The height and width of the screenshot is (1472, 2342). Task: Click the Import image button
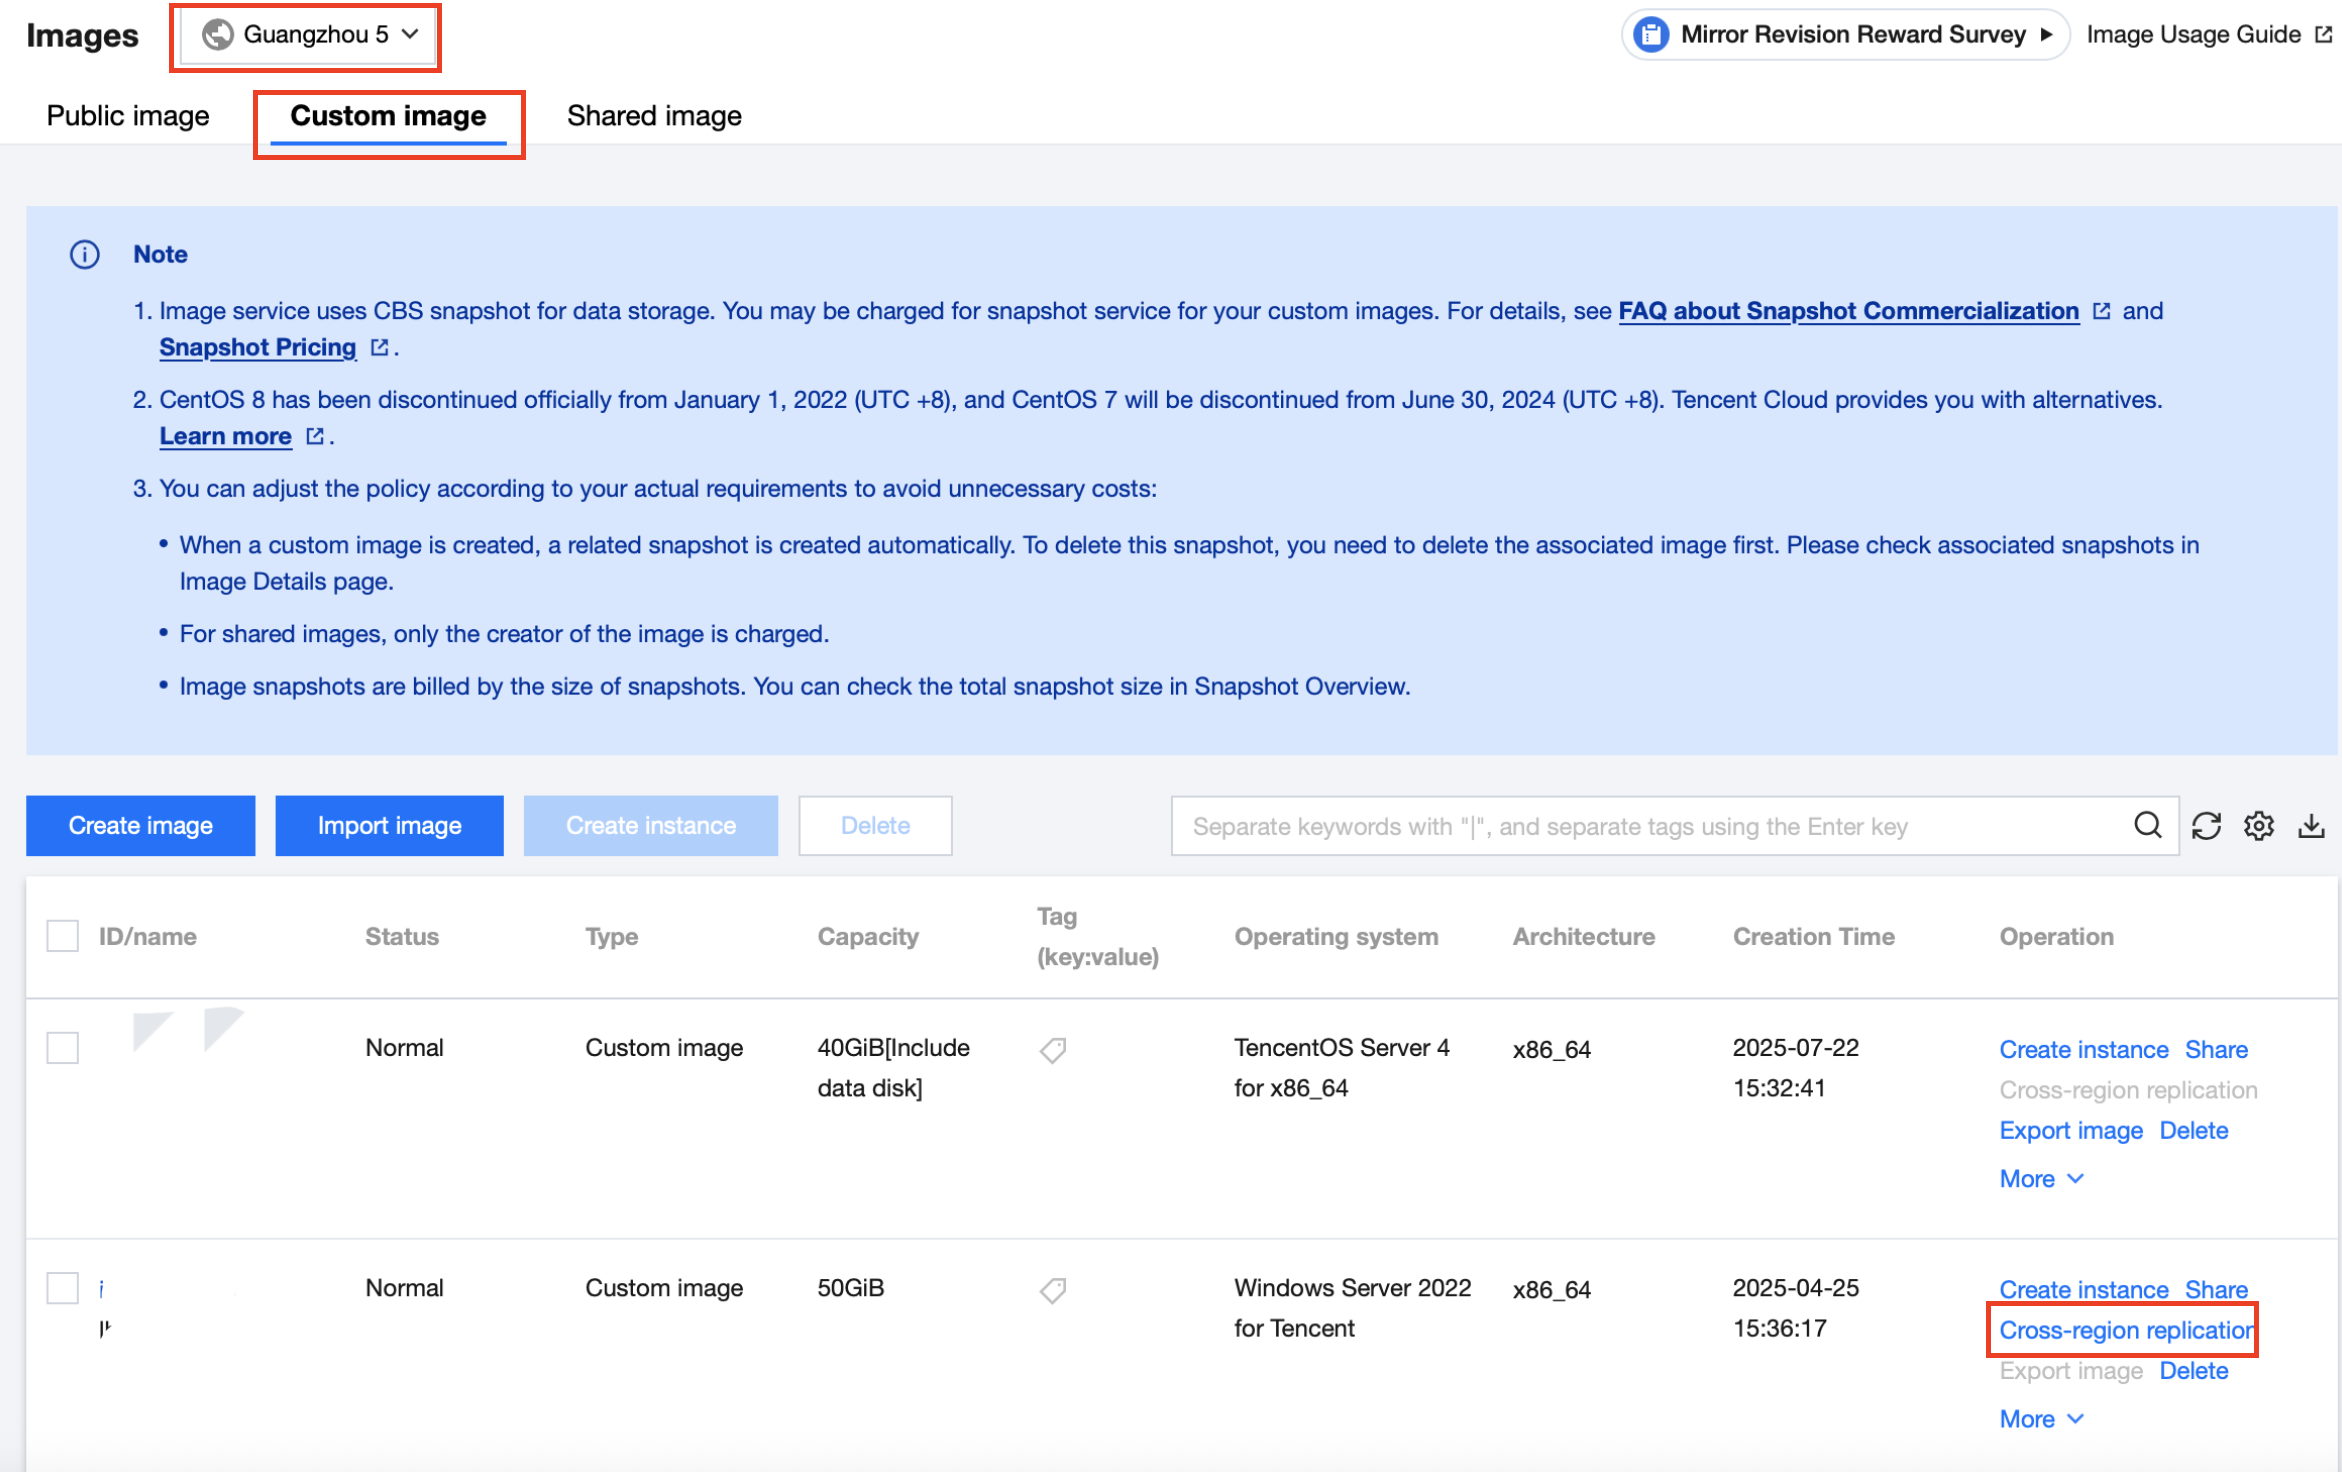389,826
